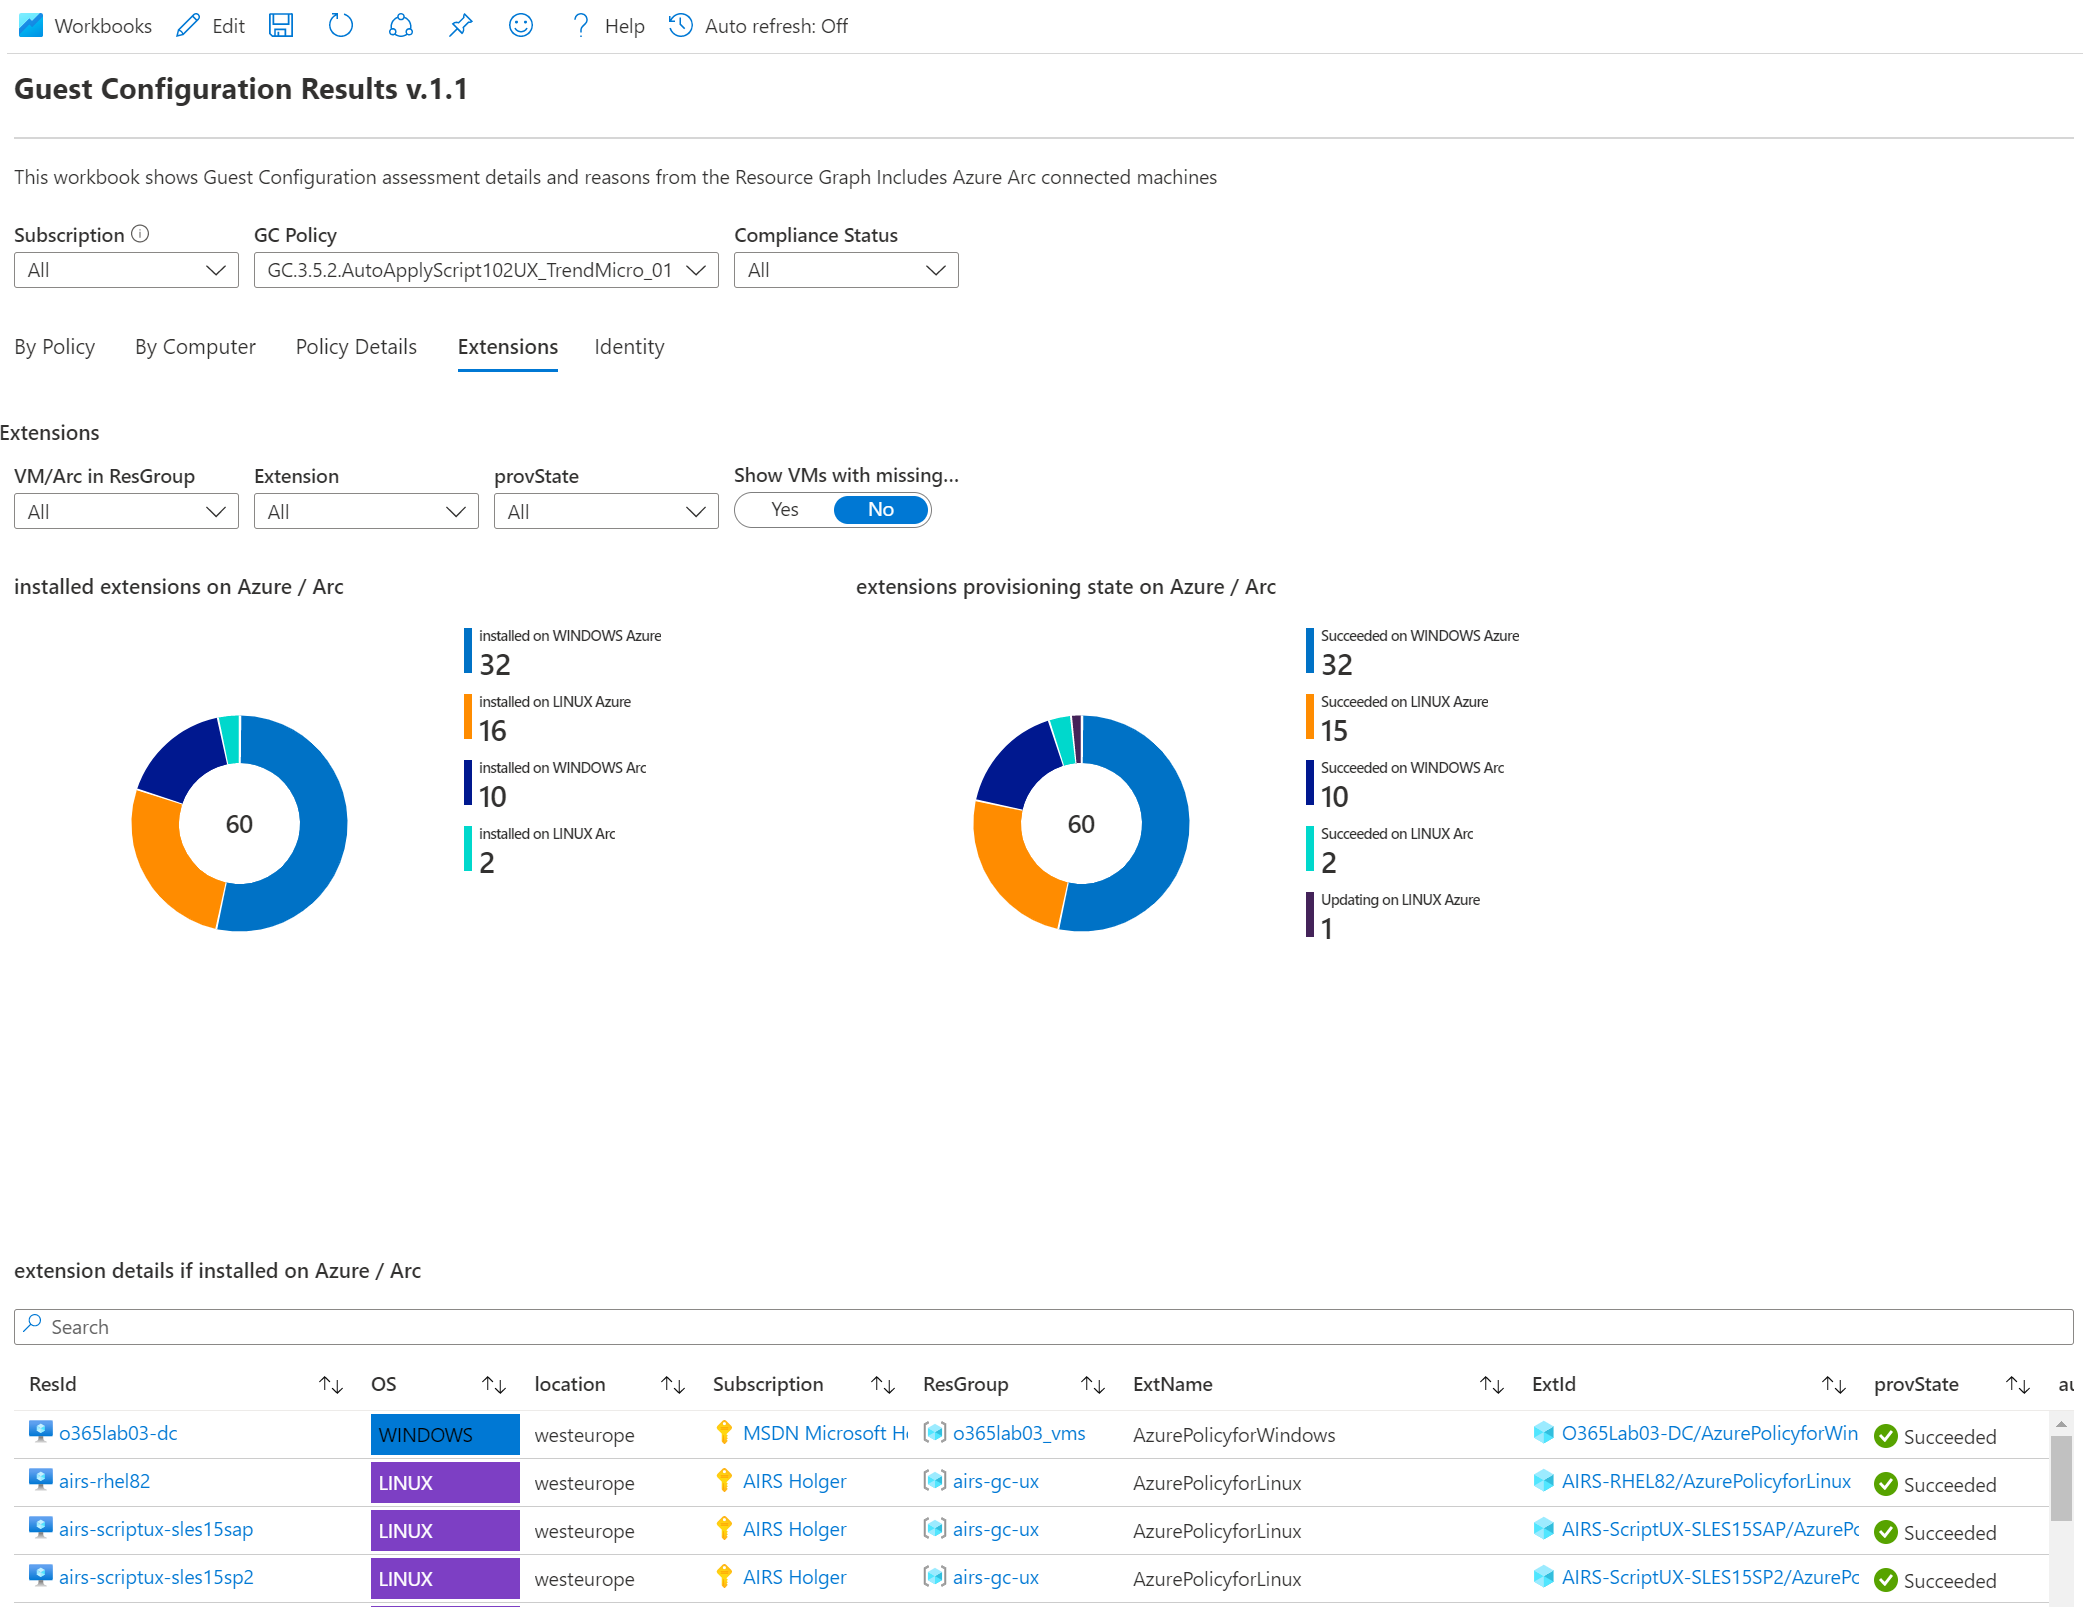The image size is (2083, 1607).
Task: Expand the Extension filter dropdown
Action: coord(366,511)
